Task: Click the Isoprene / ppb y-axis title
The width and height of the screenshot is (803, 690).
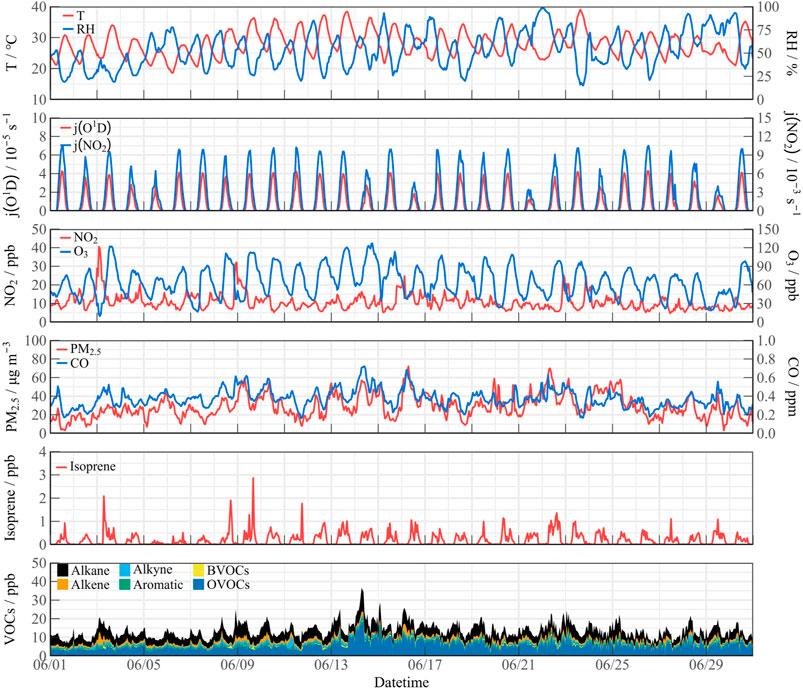Action: tap(11, 498)
